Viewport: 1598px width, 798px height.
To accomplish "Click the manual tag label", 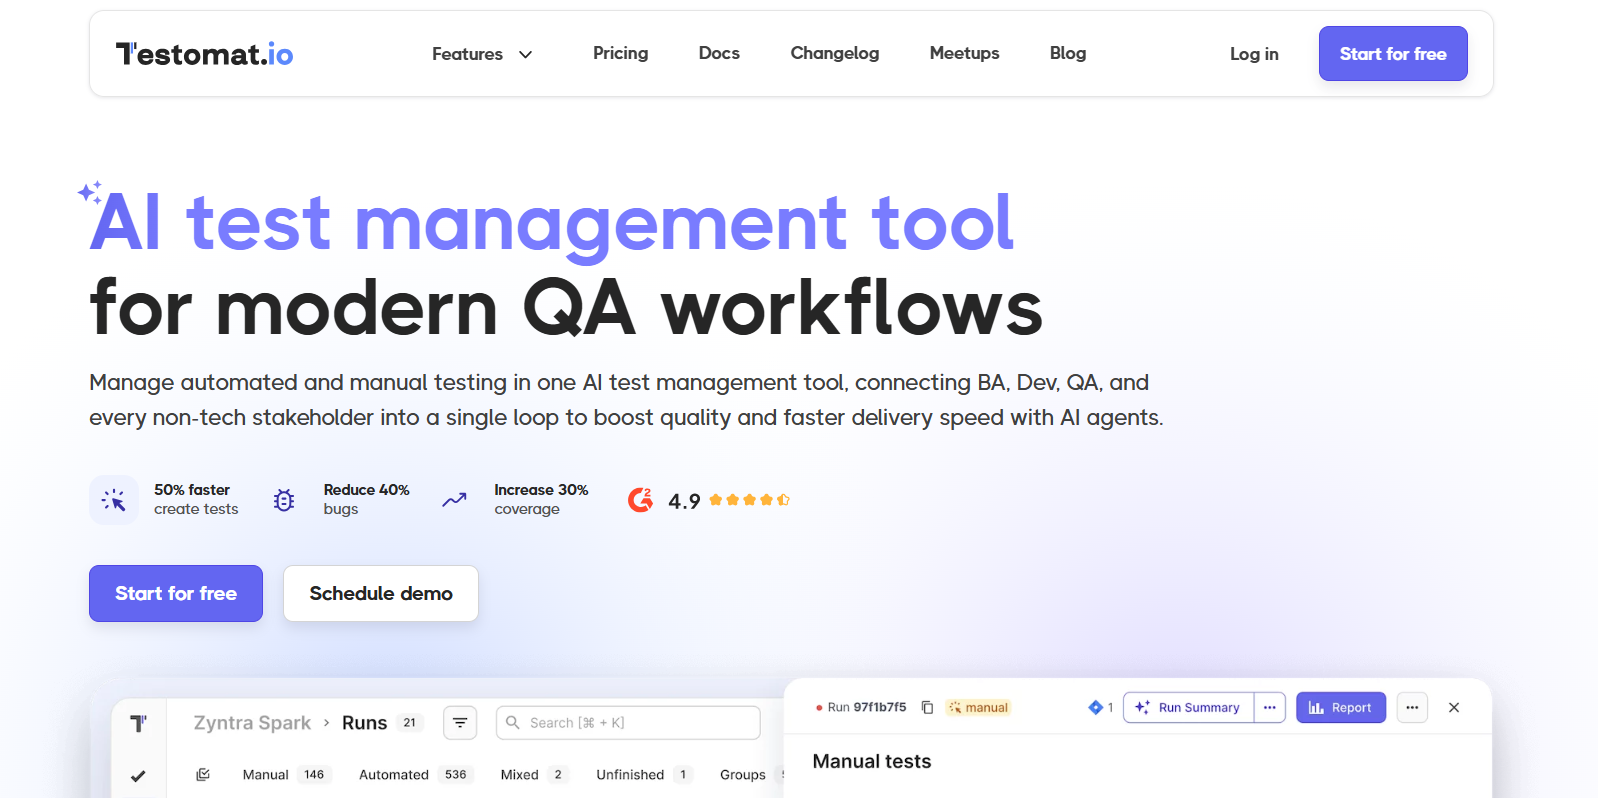I will pyautogui.click(x=979, y=707).
